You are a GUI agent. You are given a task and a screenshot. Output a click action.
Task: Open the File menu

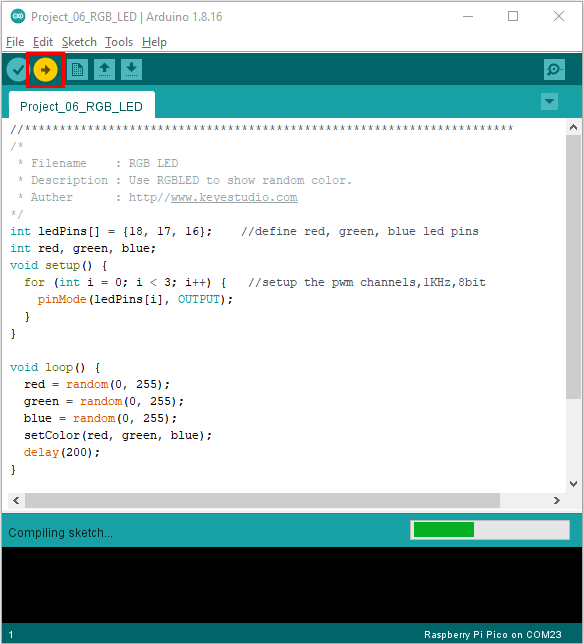(15, 42)
